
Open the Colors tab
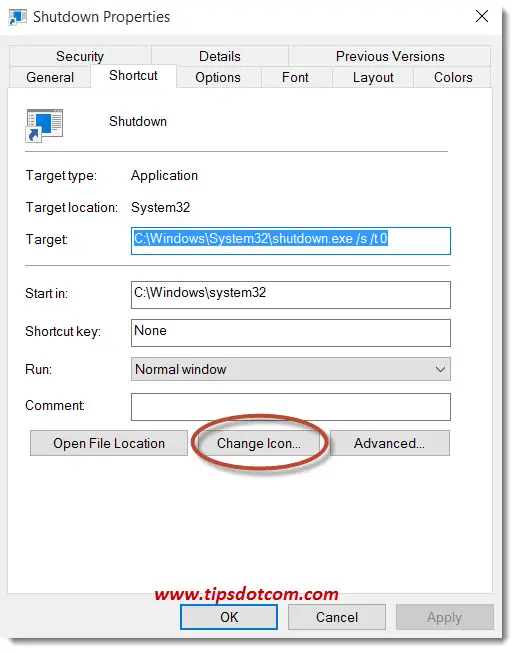click(453, 77)
